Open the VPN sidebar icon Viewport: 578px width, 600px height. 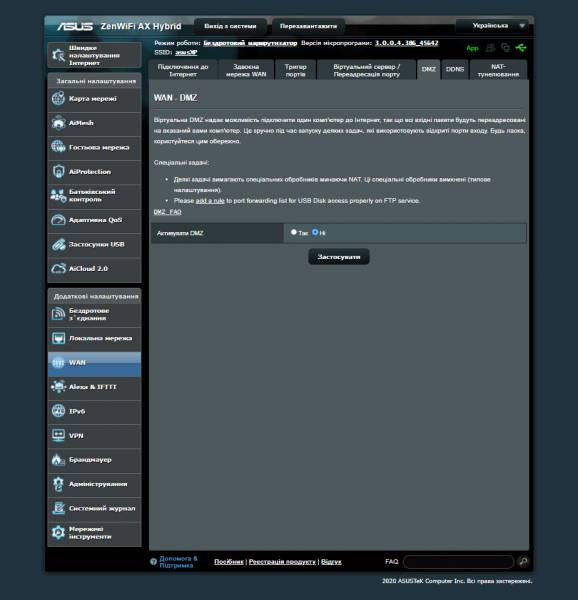click(x=58, y=435)
